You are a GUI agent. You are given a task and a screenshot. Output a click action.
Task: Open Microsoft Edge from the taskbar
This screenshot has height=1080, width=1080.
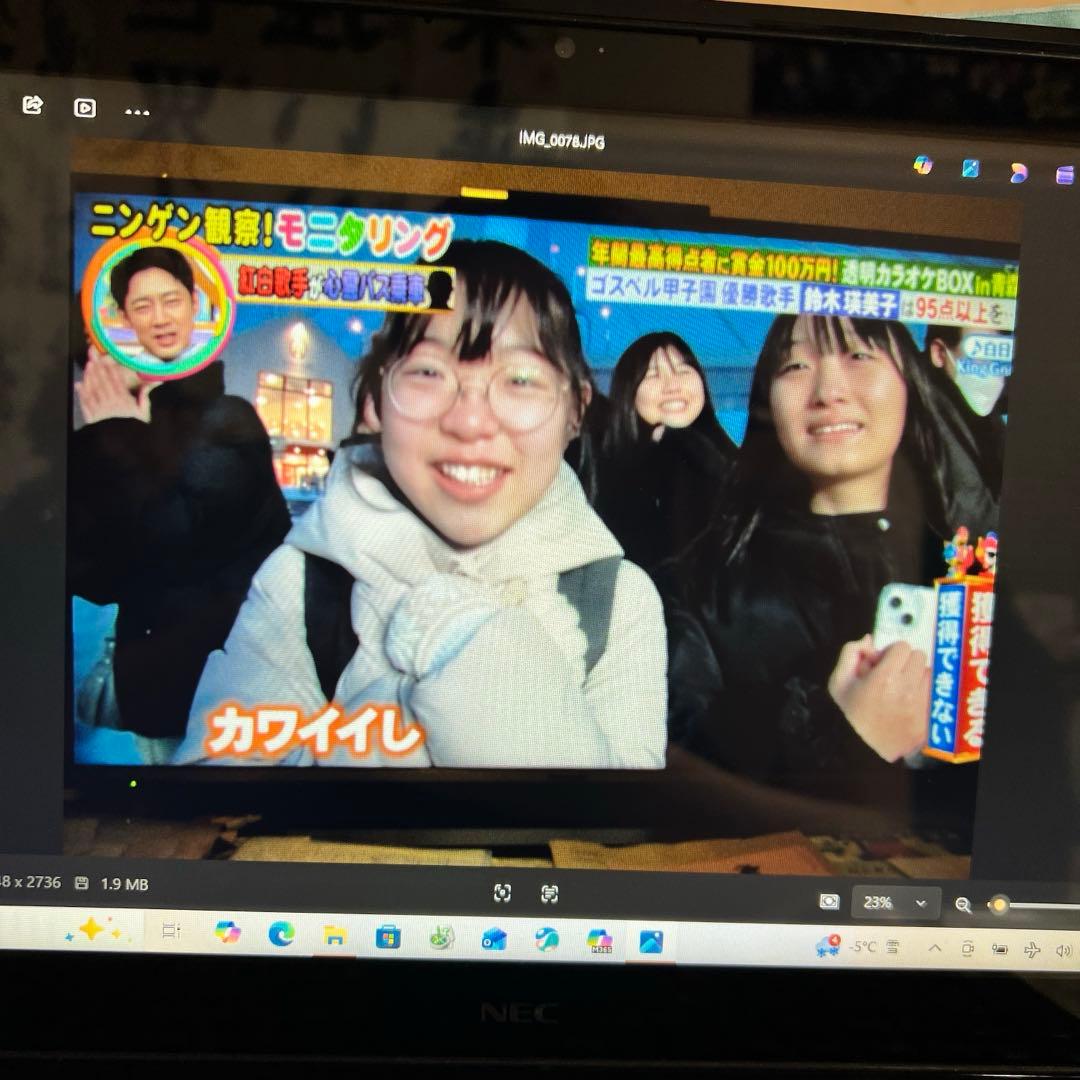[281, 933]
